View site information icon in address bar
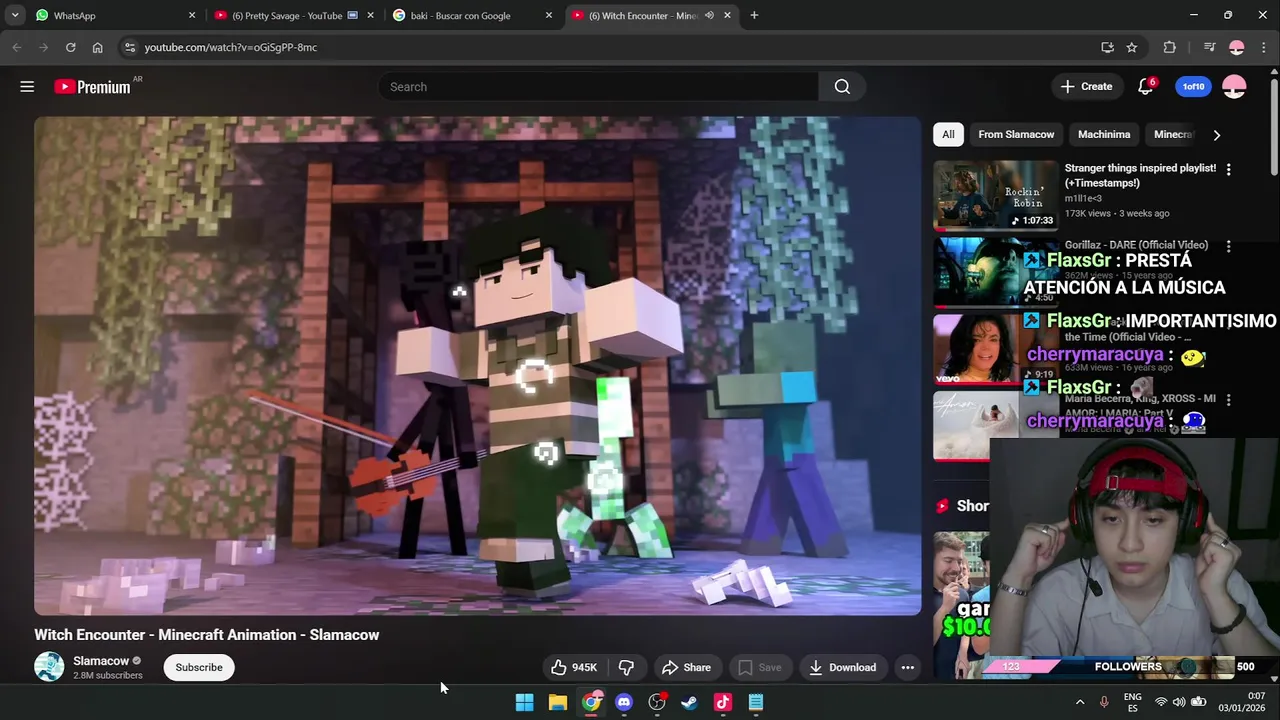The image size is (1280, 720). pyautogui.click(x=129, y=47)
